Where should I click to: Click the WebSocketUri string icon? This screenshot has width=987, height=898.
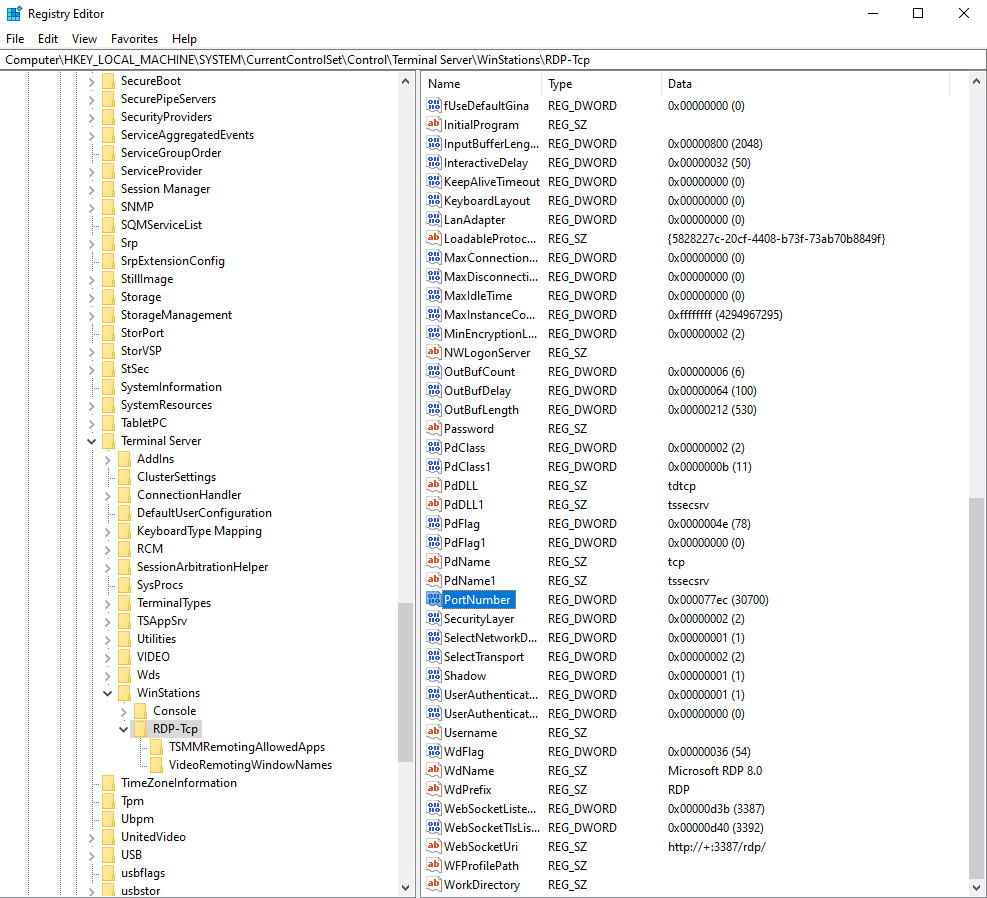coord(433,846)
